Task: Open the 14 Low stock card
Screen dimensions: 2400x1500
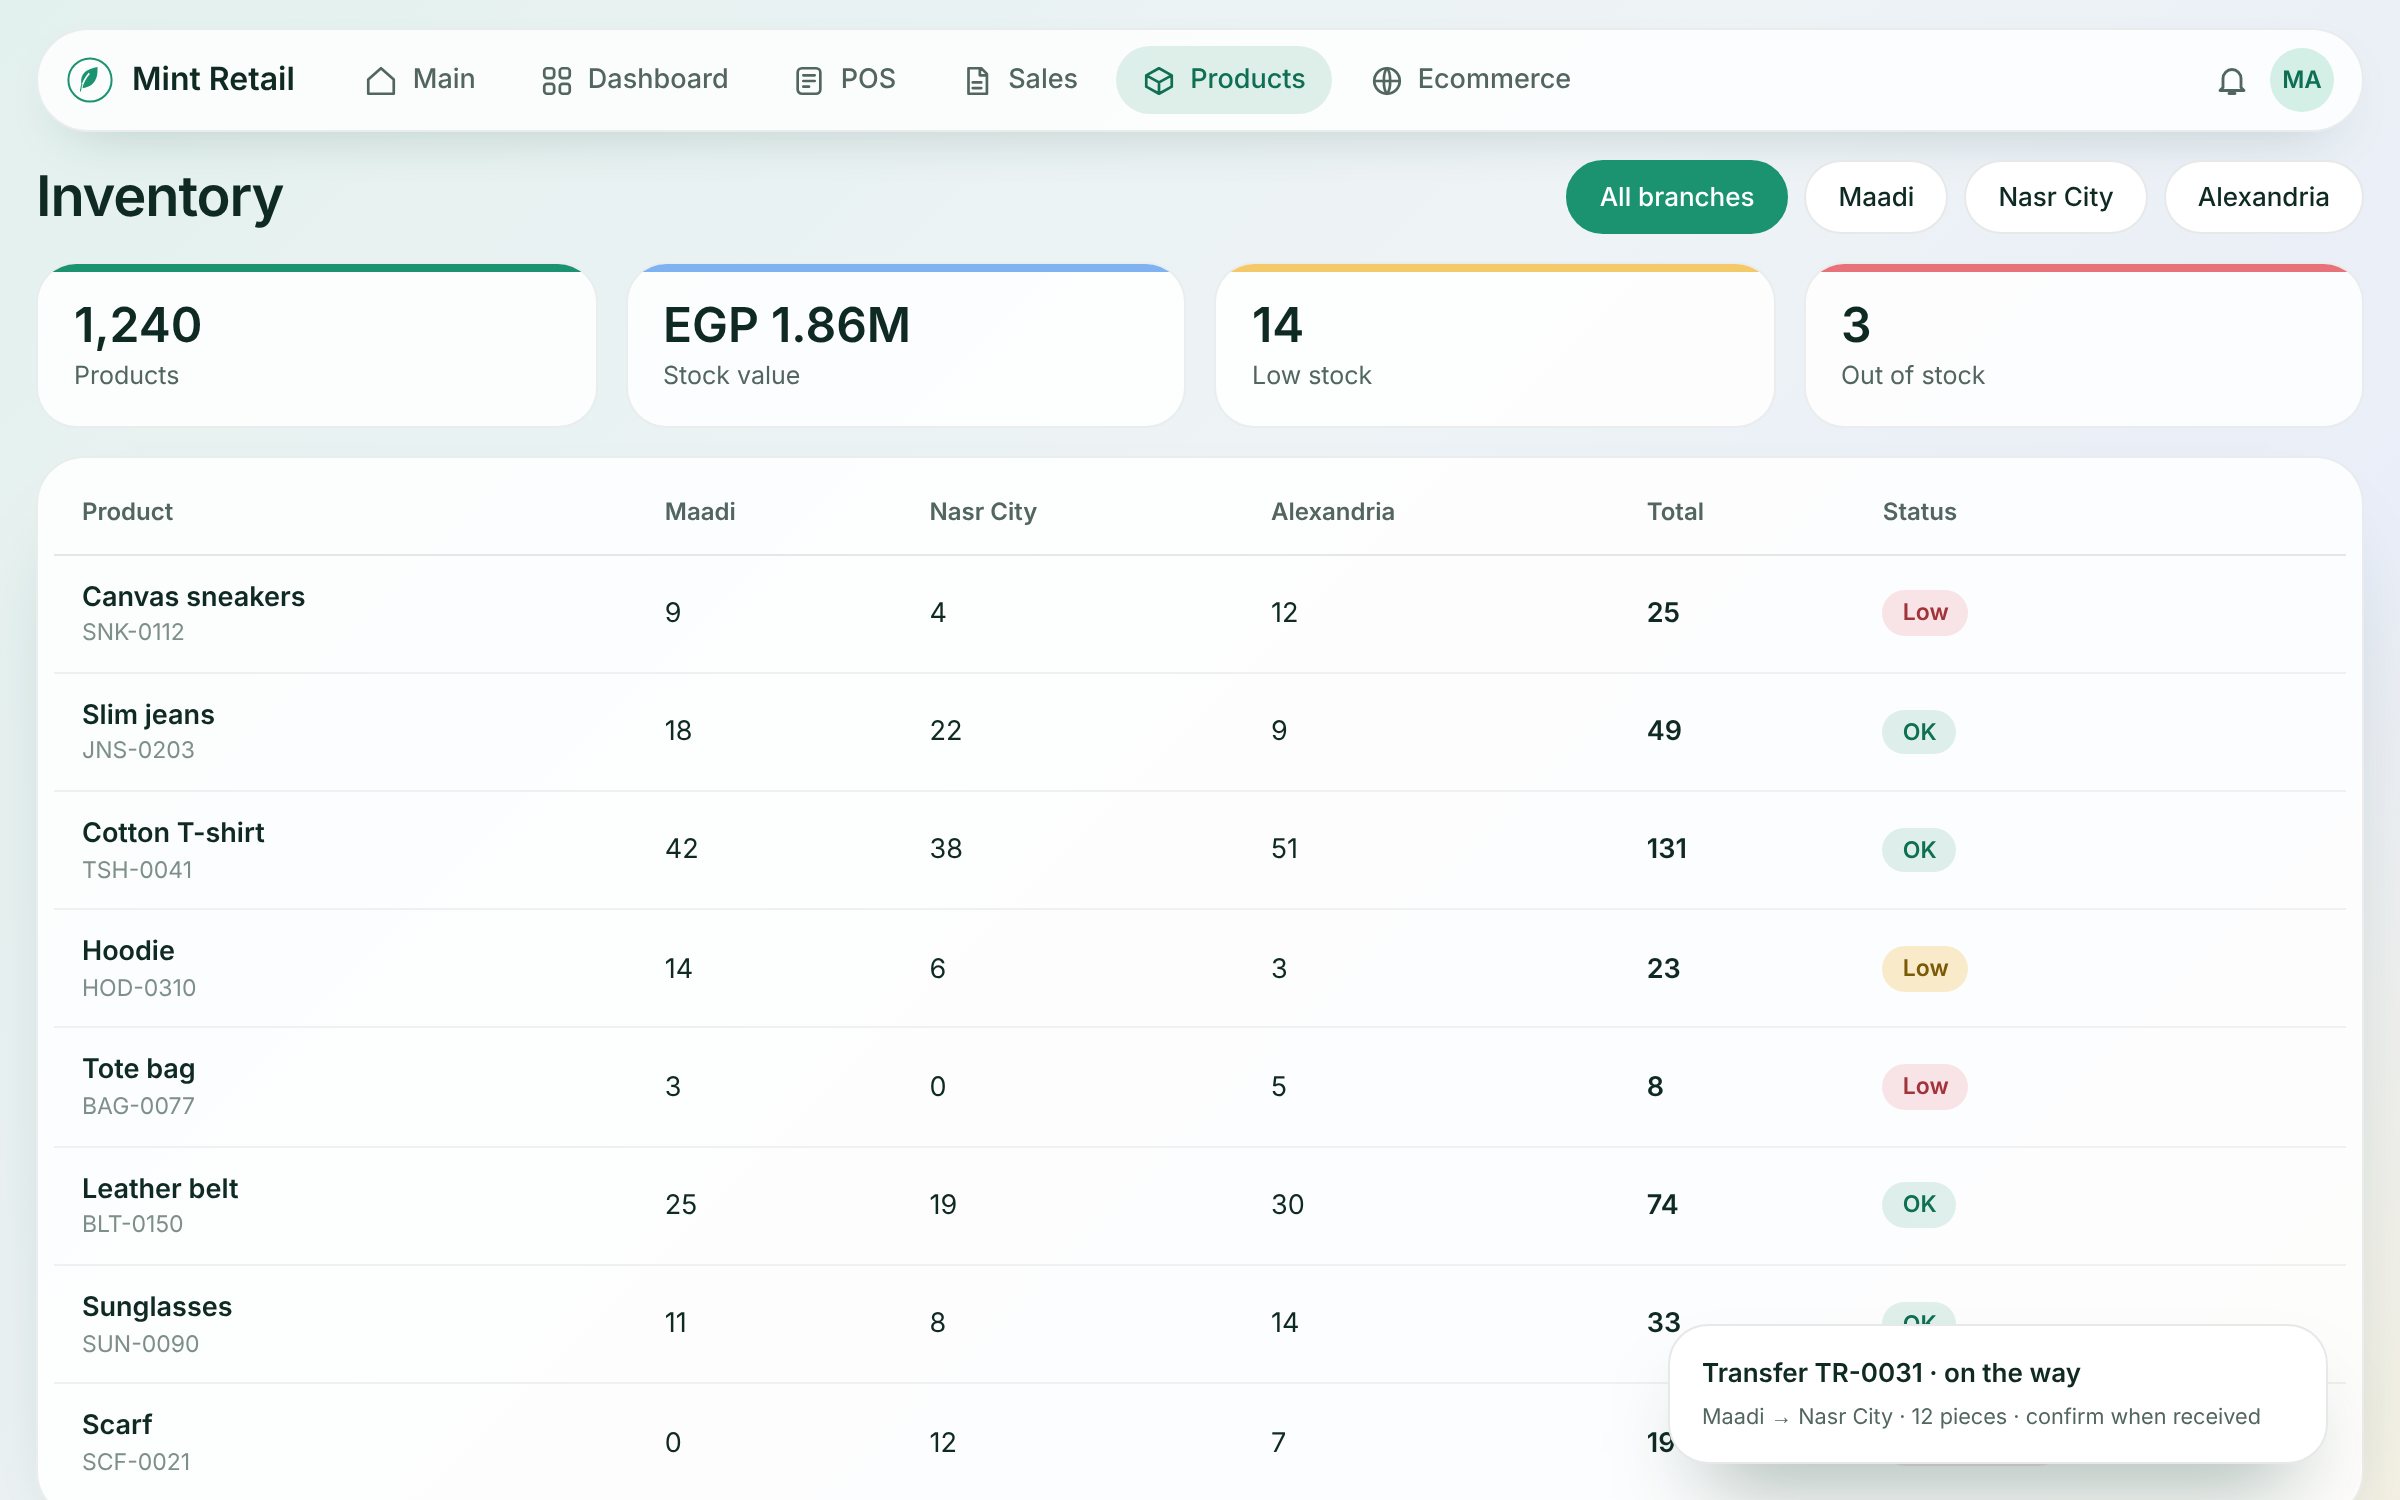Action: tap(1495, 345)
